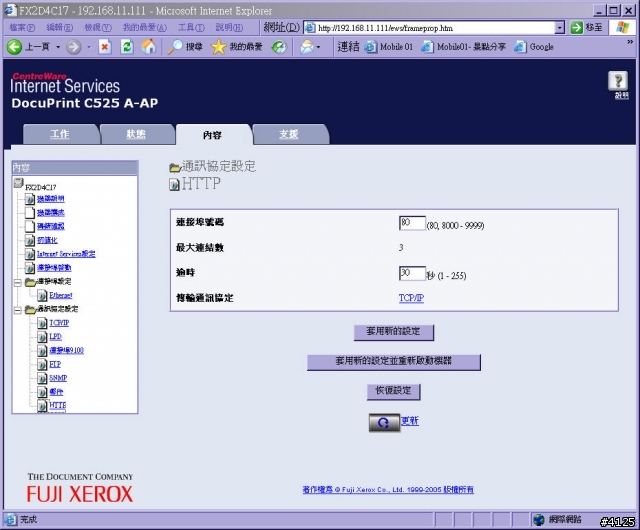Open the Home page icon
This screenshot has height=530, width=640.
coord(149,47)
